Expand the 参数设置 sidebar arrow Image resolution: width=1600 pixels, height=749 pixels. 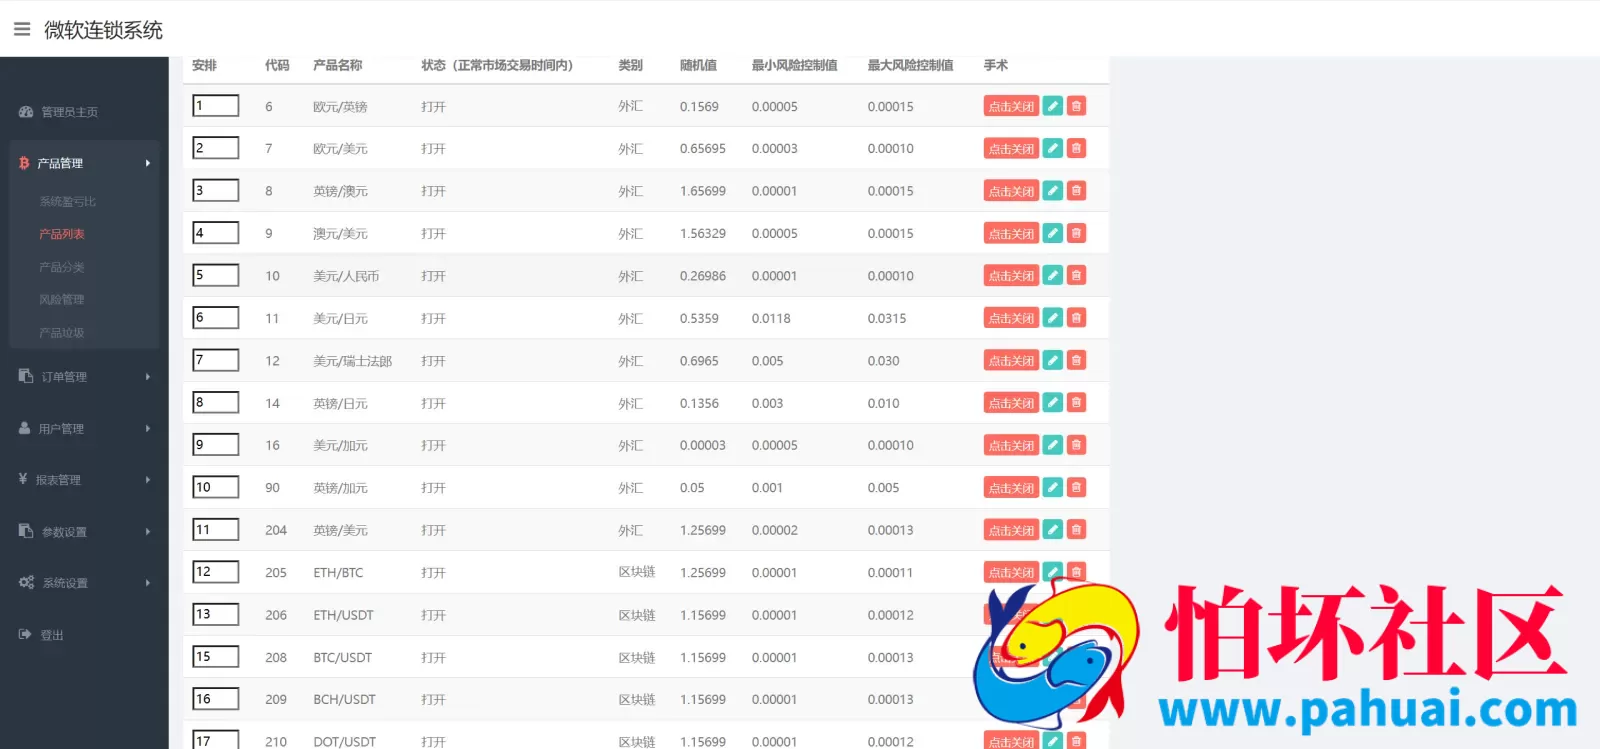point(148,532)
